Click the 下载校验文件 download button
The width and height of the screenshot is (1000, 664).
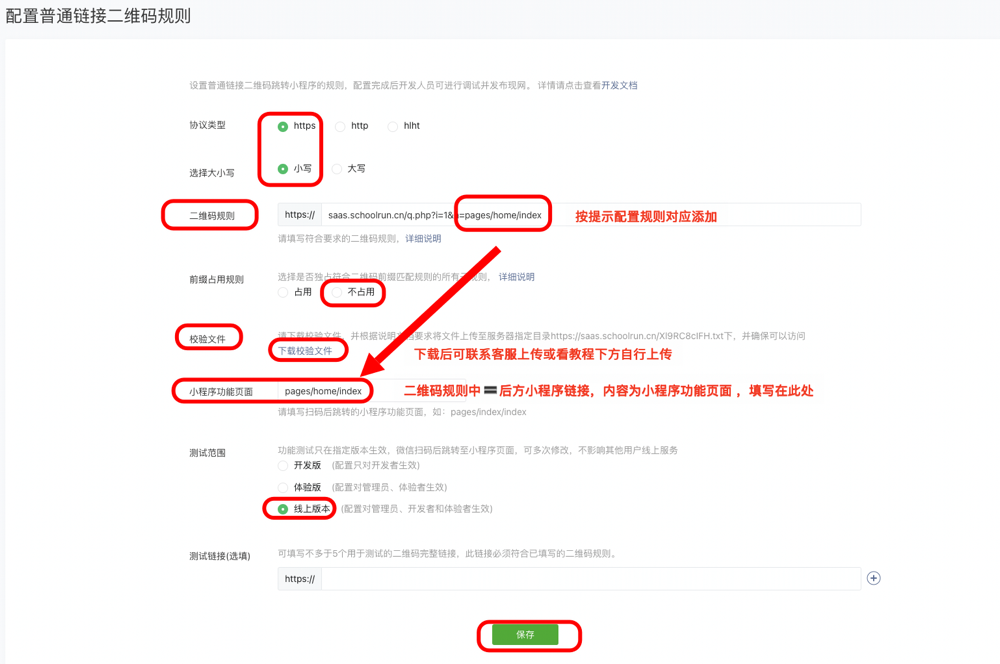point(307,349)
